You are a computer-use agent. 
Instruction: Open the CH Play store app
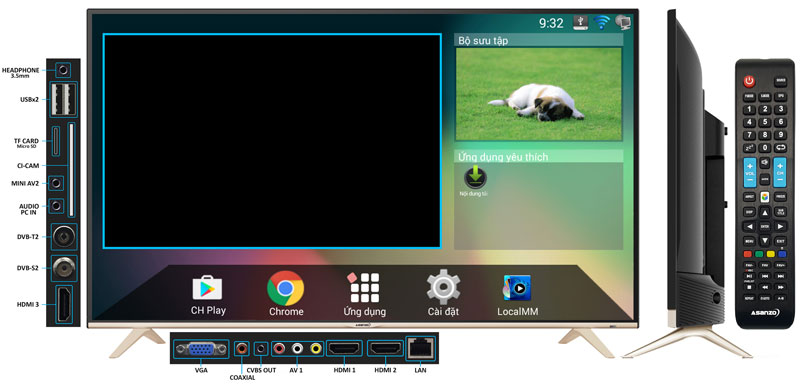click(x=207, y=288)
